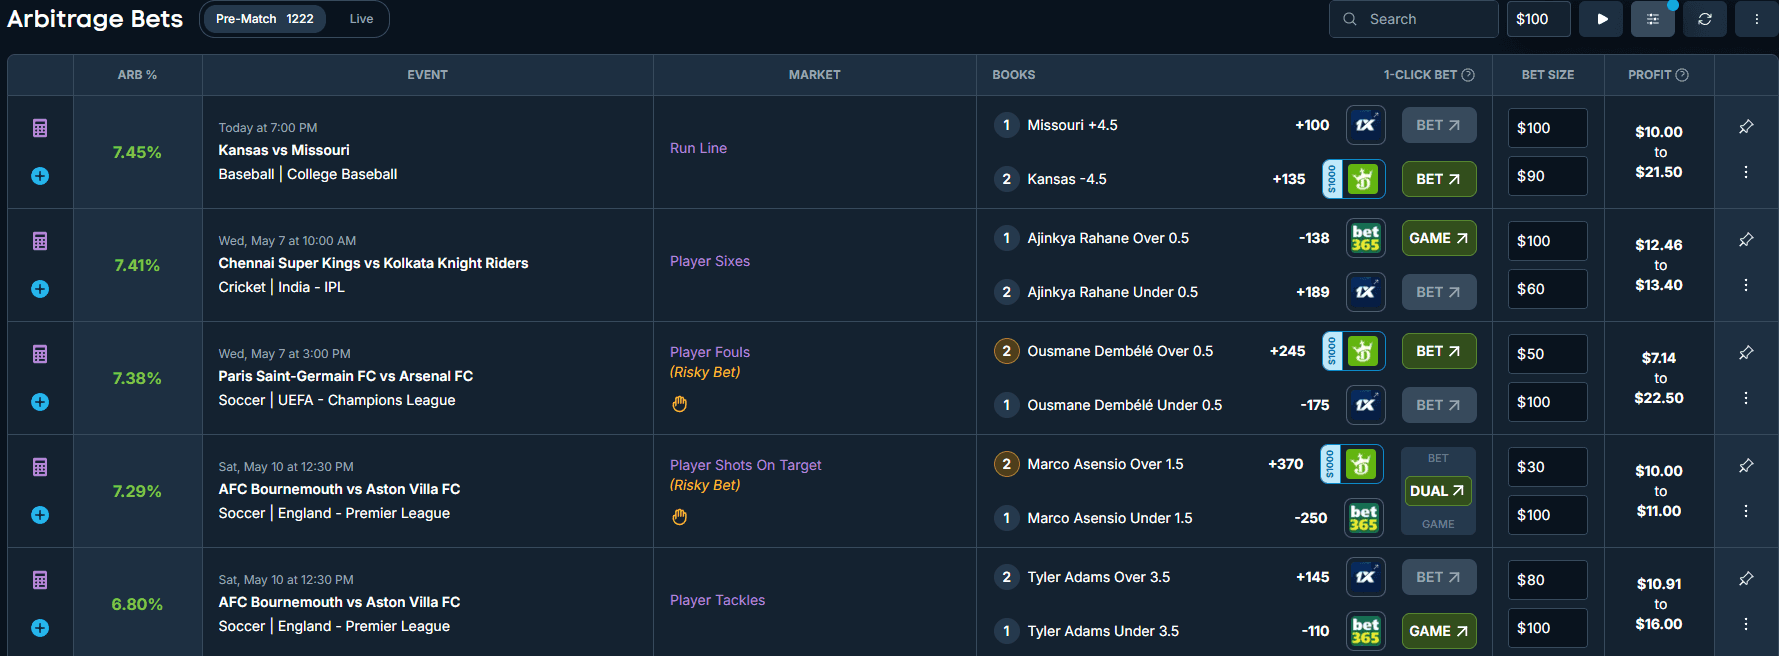Open calculator for Paris Saint-Germain row
The height and width of the screenshot is (656, 1779).
point(40,354)
